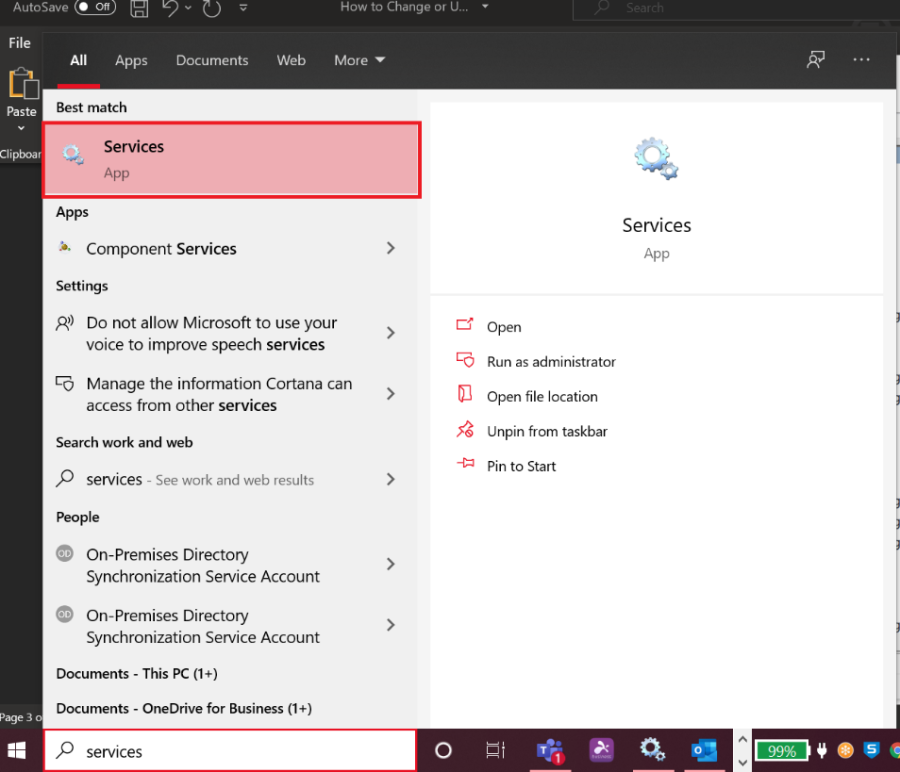Show hidden tray icons up arrow
The width and height of the screenshot is (900, 772).
742,739
